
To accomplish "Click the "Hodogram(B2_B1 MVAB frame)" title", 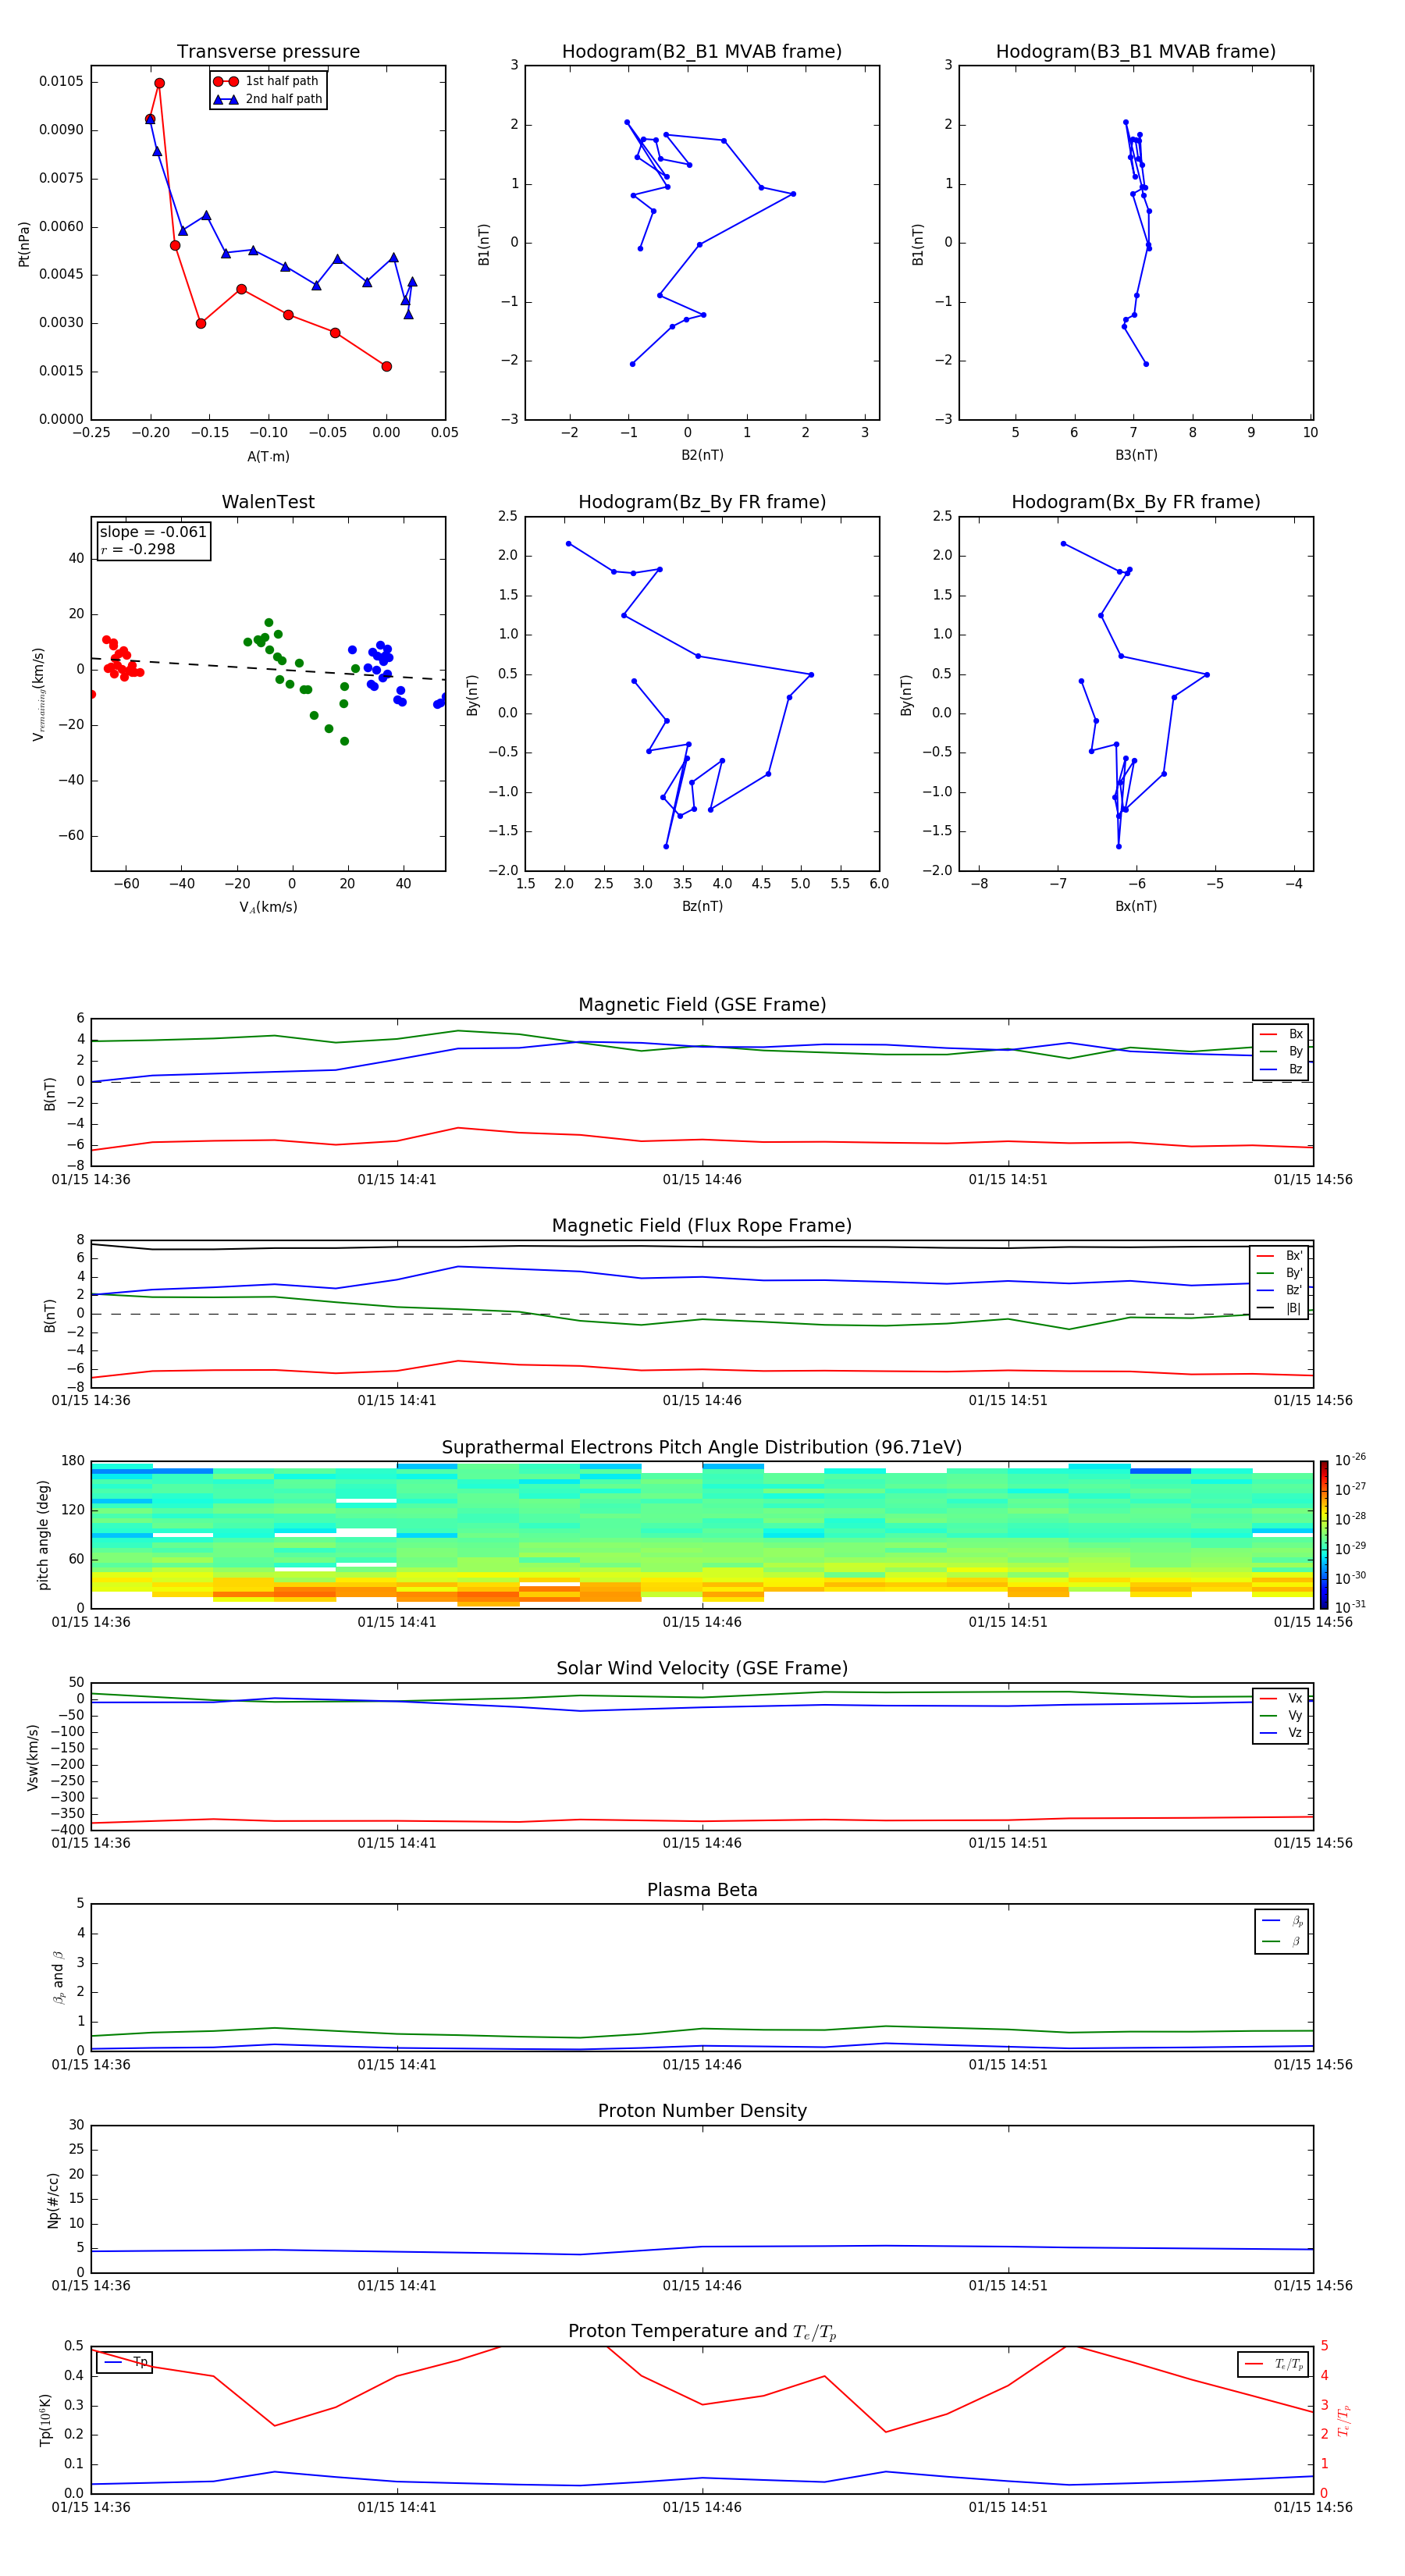I will tap(701, 51).
